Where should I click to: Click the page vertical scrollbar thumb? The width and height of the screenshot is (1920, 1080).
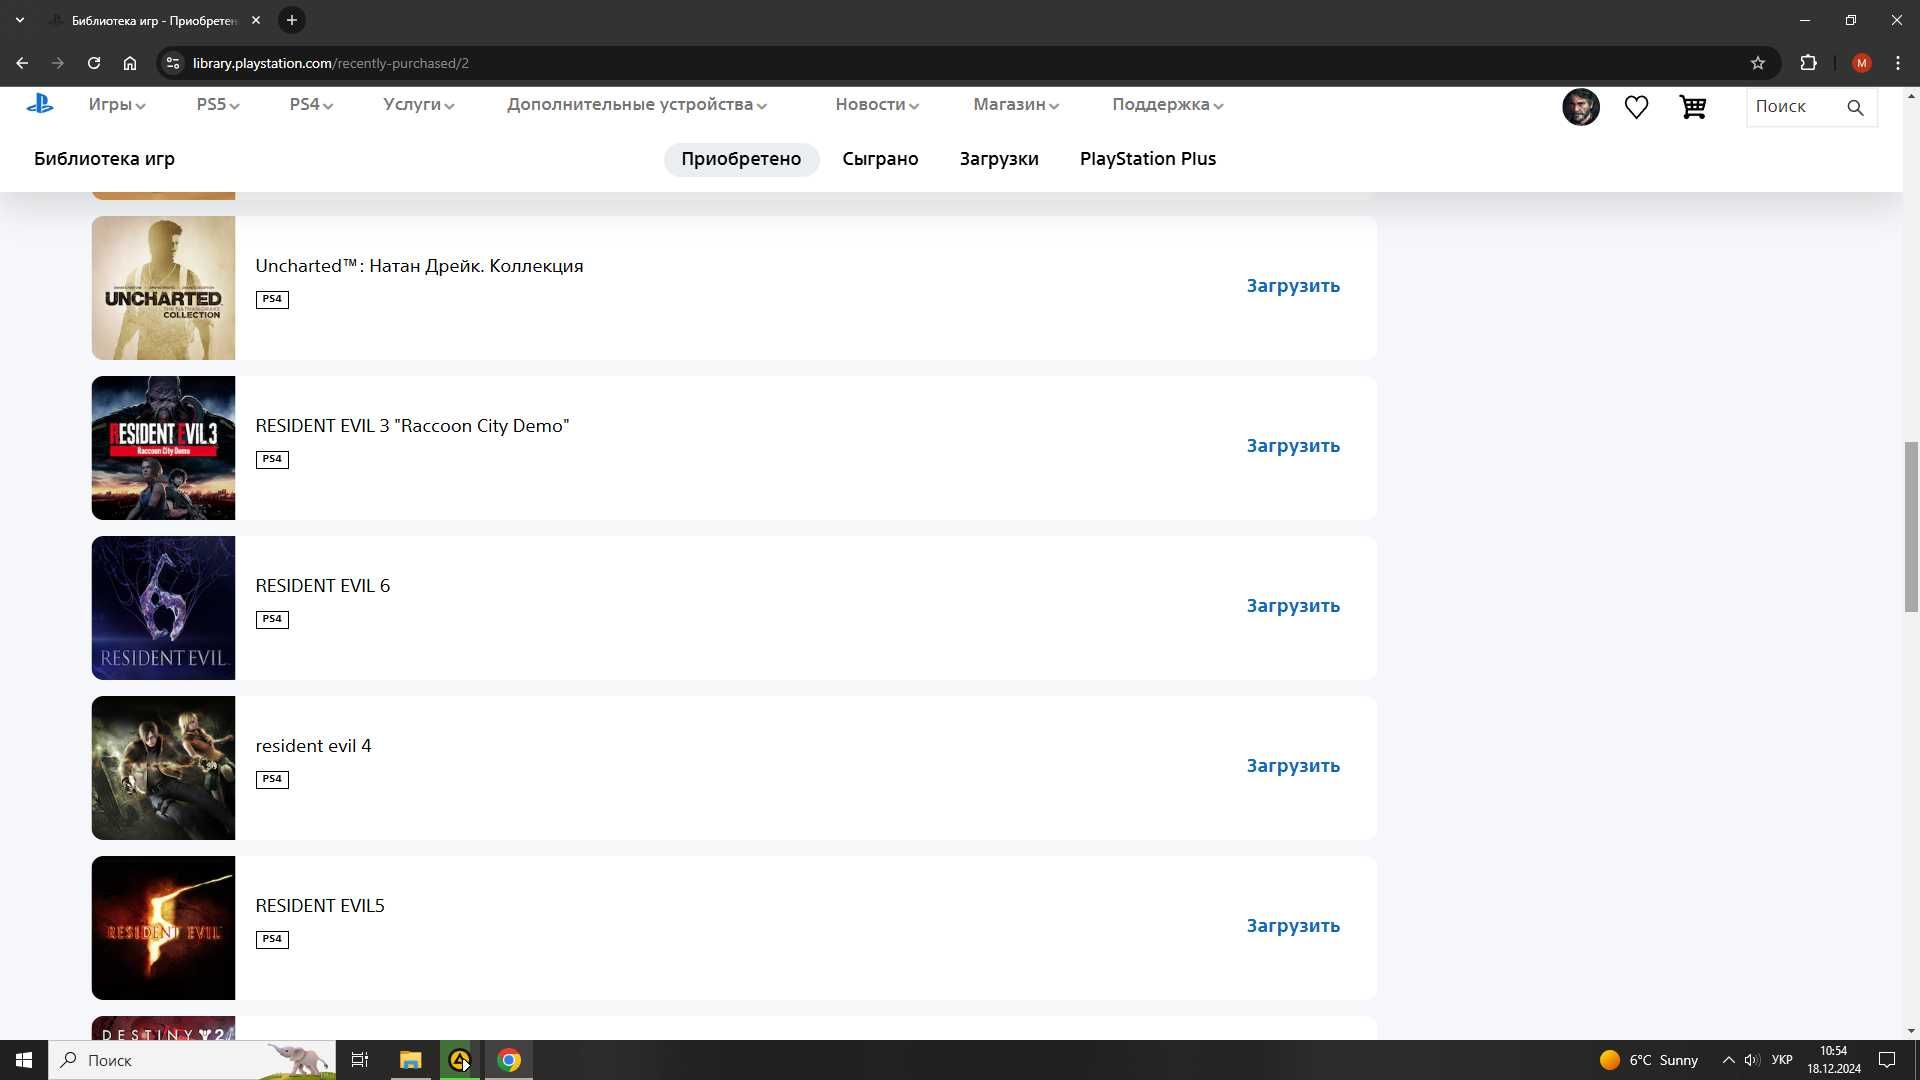[x=1911, y=527]
